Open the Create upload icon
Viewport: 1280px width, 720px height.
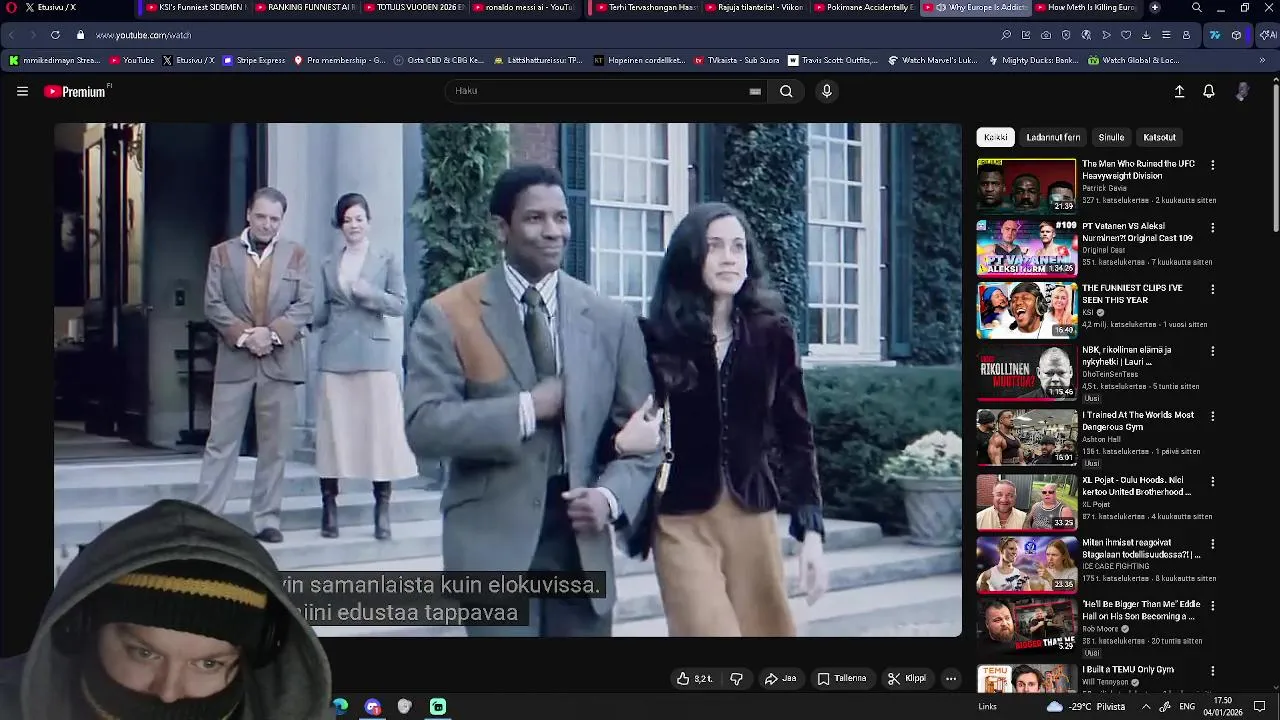pos(1179,91)
